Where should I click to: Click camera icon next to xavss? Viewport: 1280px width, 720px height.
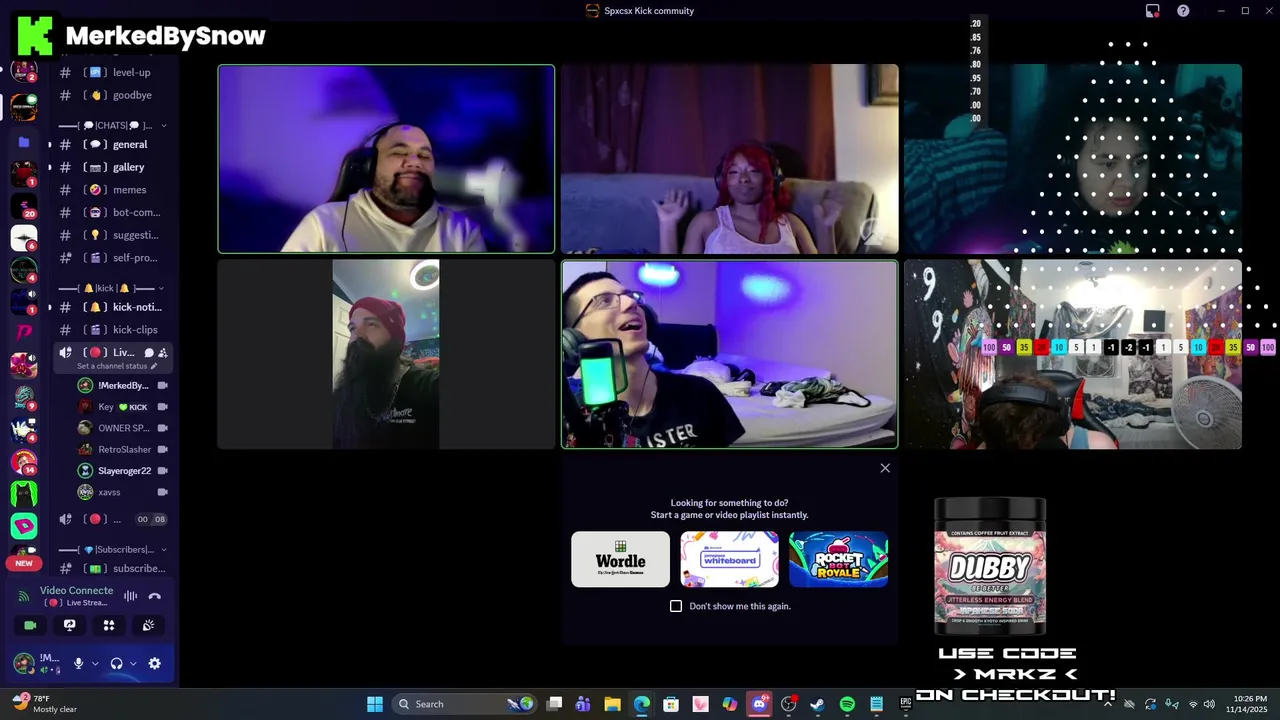tap(162, 492)
